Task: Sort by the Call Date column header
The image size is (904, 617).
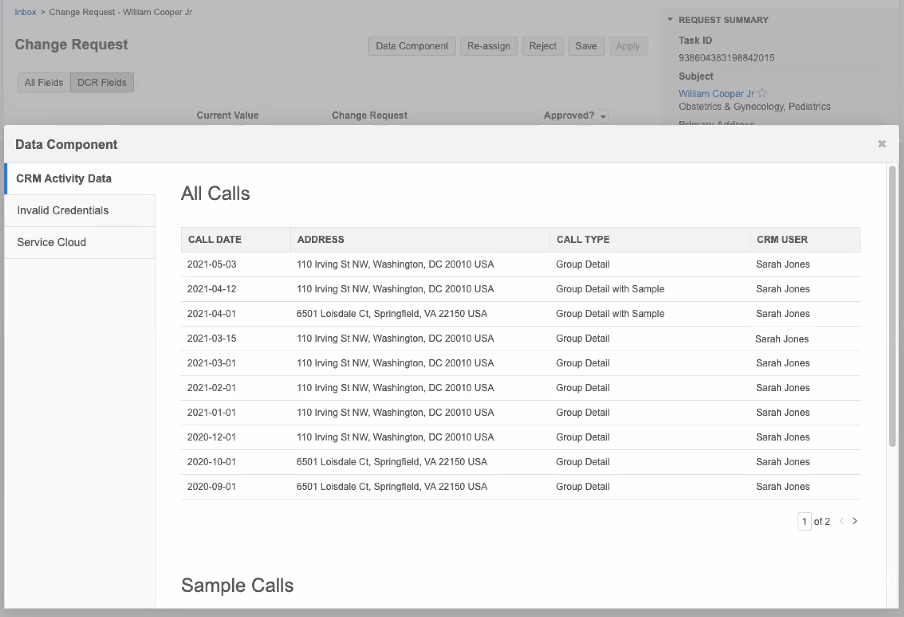Action: coord(215,240)
